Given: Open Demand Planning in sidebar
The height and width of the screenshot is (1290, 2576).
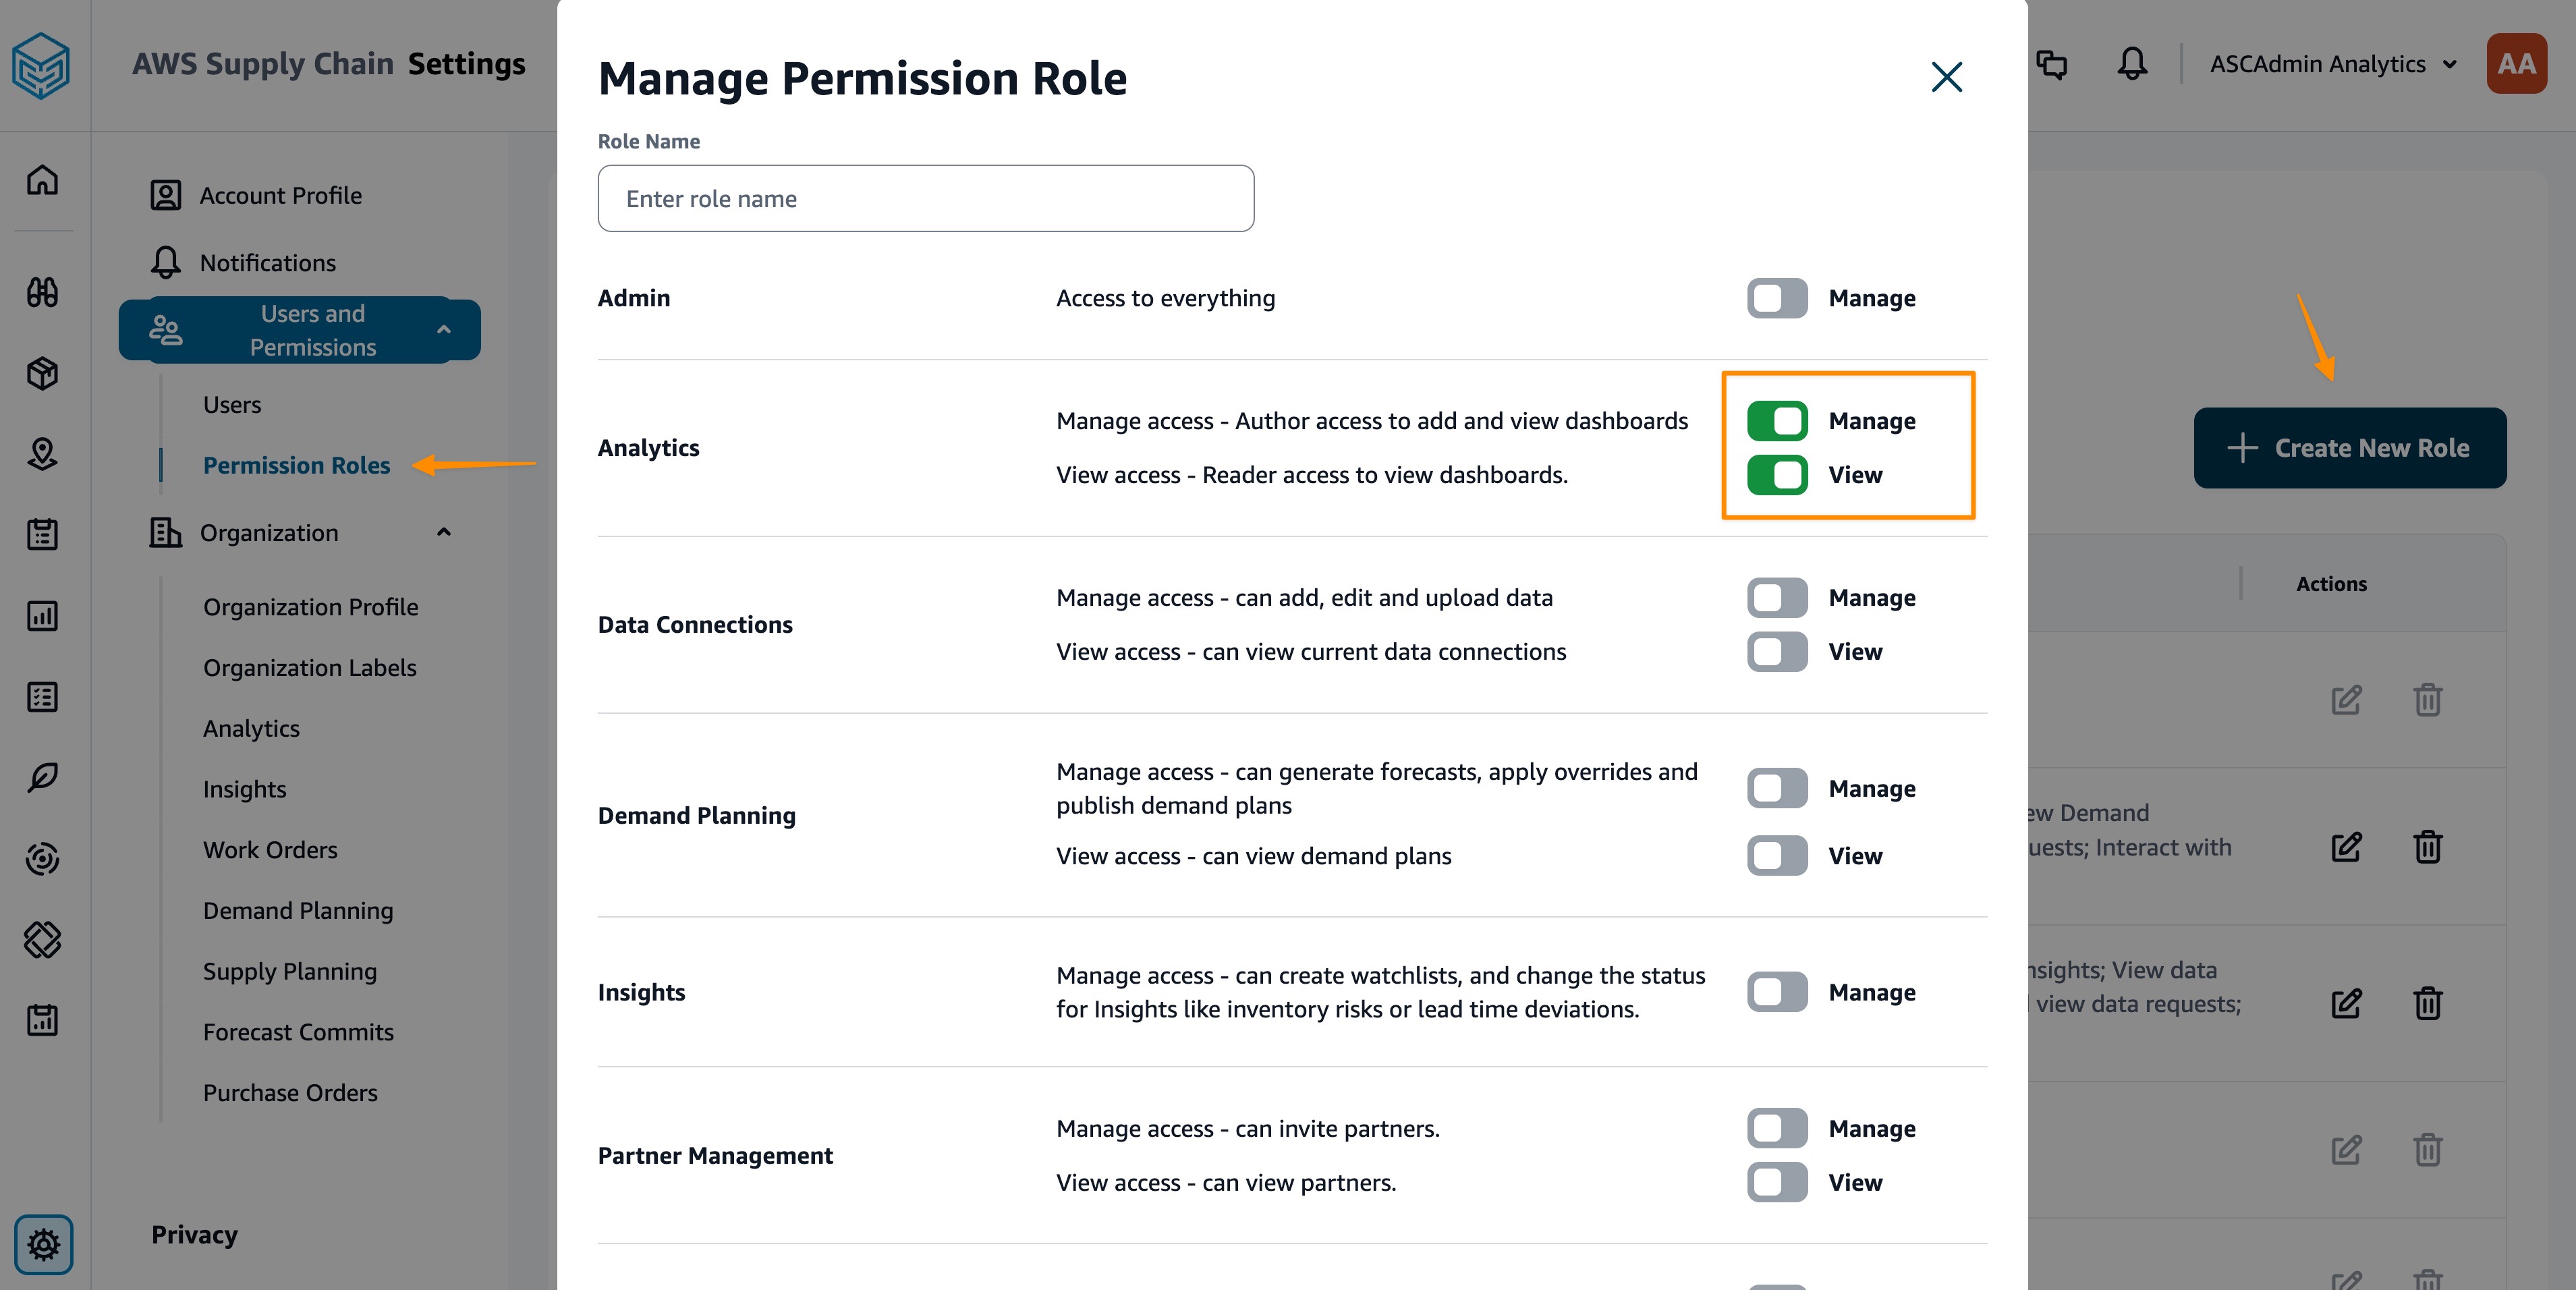Looking at the screenshot, I should (298, 911).
